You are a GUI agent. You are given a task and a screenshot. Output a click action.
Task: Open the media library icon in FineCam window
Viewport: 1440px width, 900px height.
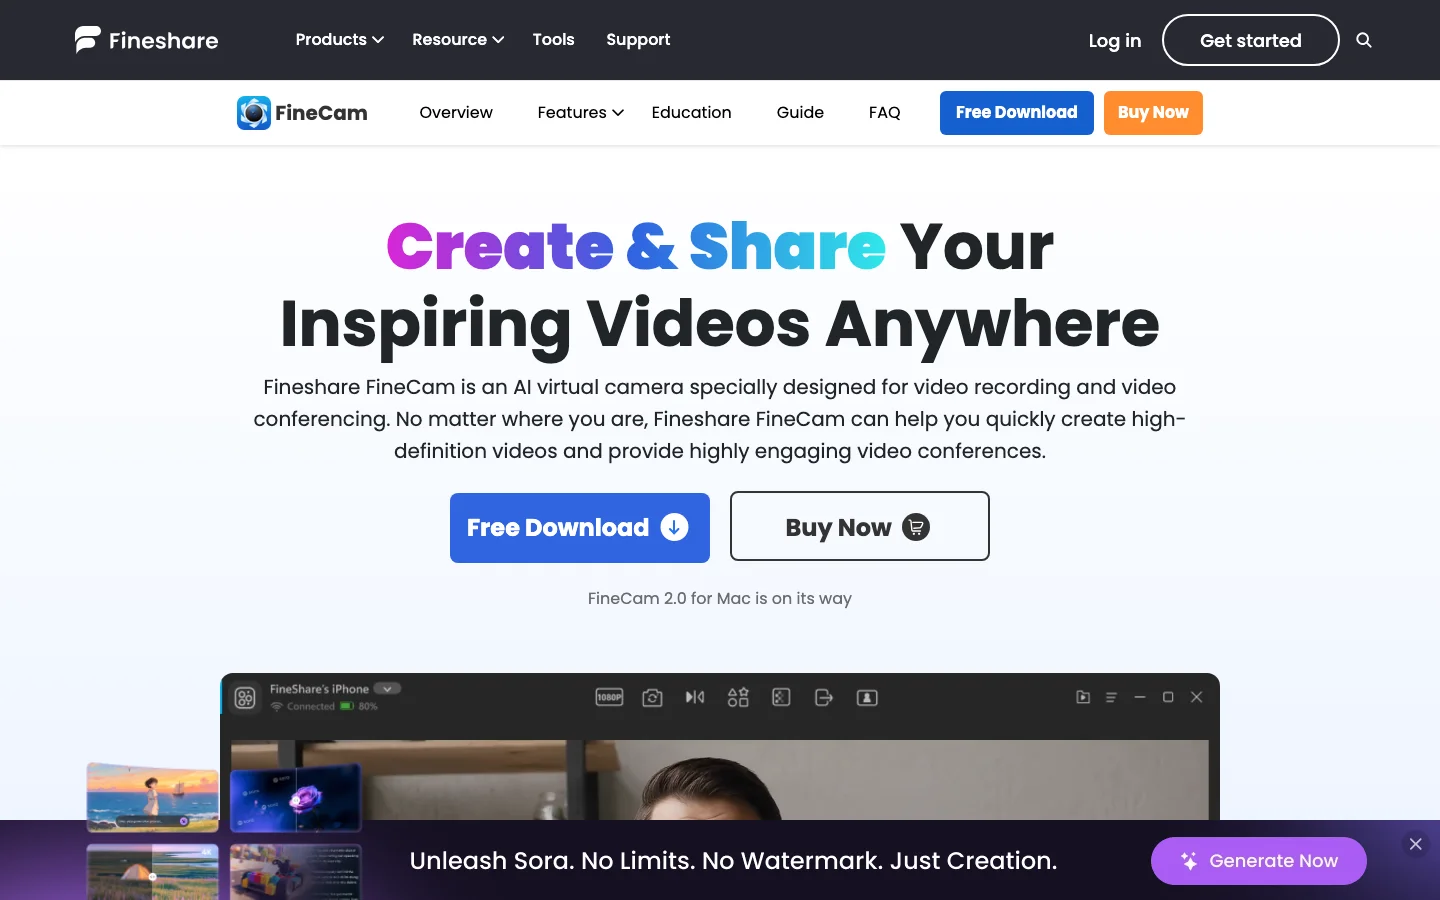[1083, 697]
